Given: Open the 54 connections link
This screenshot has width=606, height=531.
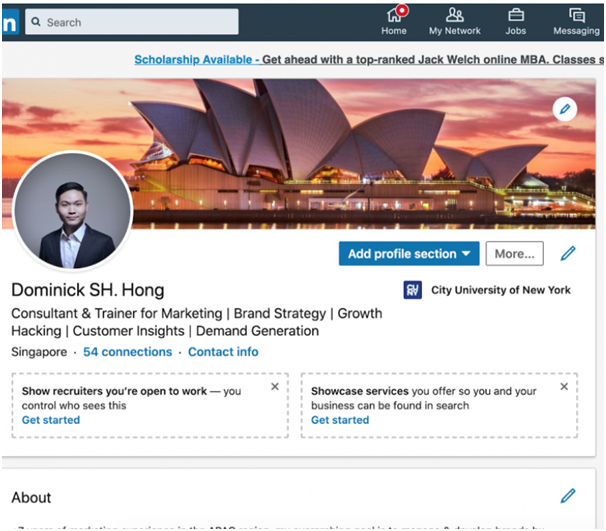Looking at the screenshot, I should 128,352.
